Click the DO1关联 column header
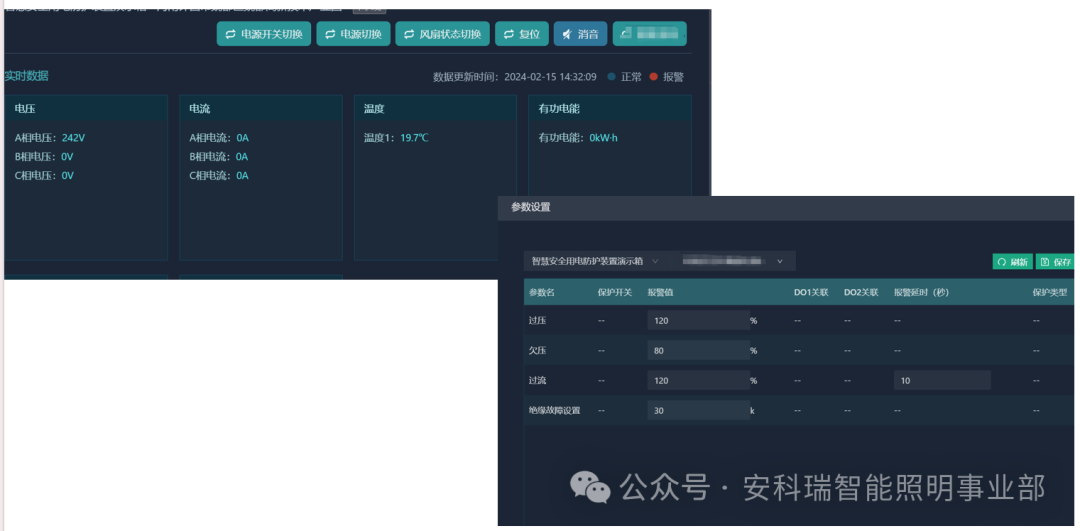The width and height of the screenshot is (1080, 531). (811, 292)
